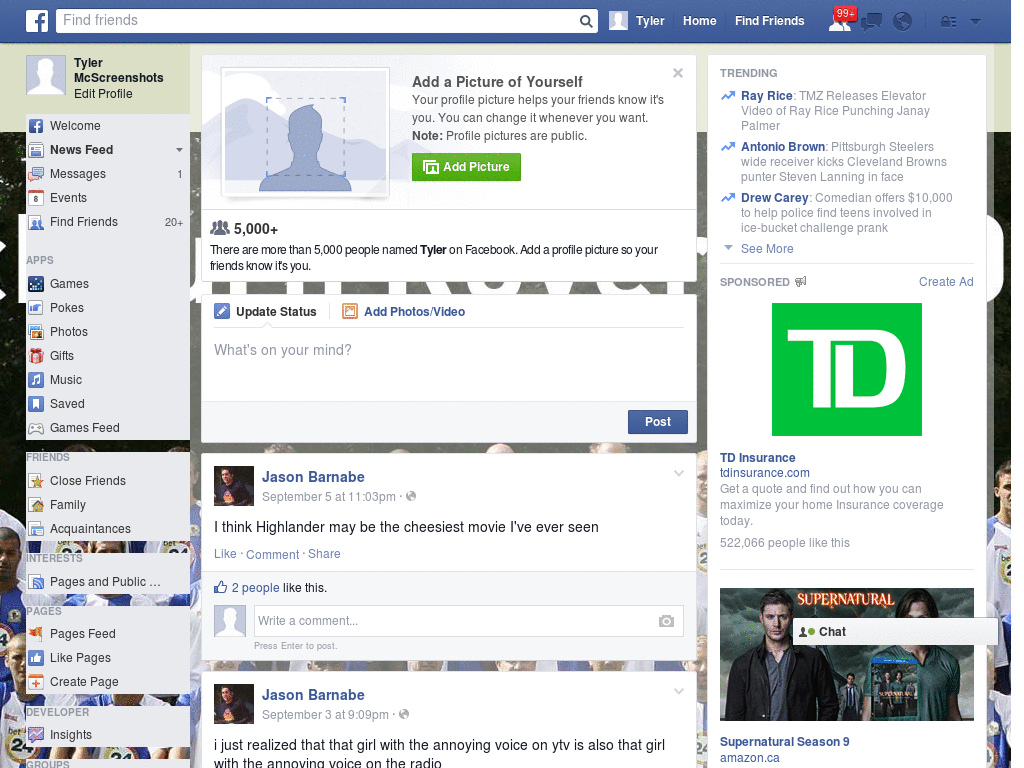Click the Insights chart icon

36,735
